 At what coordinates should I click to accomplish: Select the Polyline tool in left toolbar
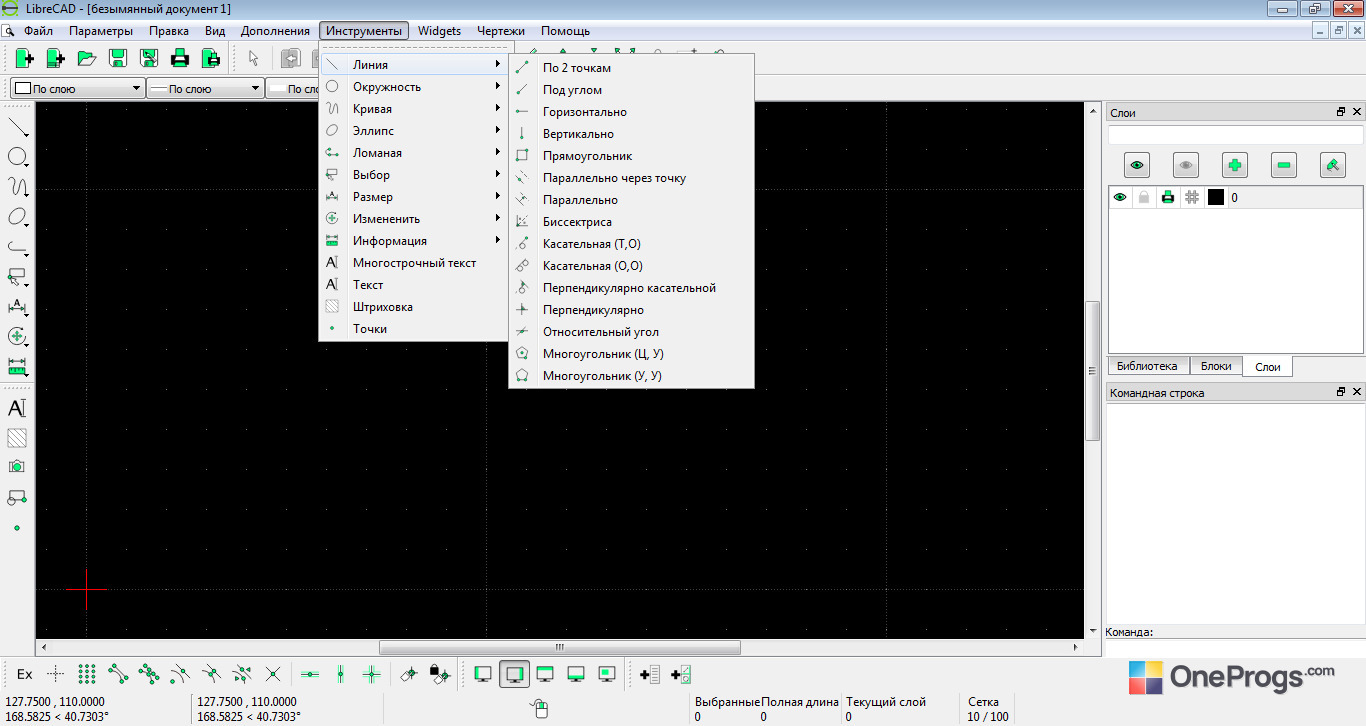pyautogui.click(x=17, y=247)
